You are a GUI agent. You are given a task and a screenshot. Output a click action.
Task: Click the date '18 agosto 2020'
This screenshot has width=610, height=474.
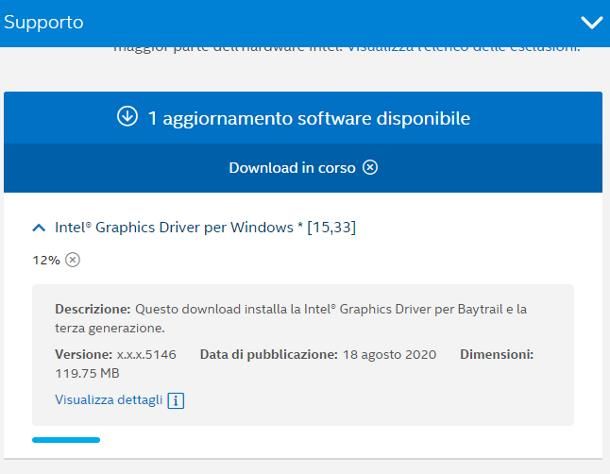click(389, 355)
